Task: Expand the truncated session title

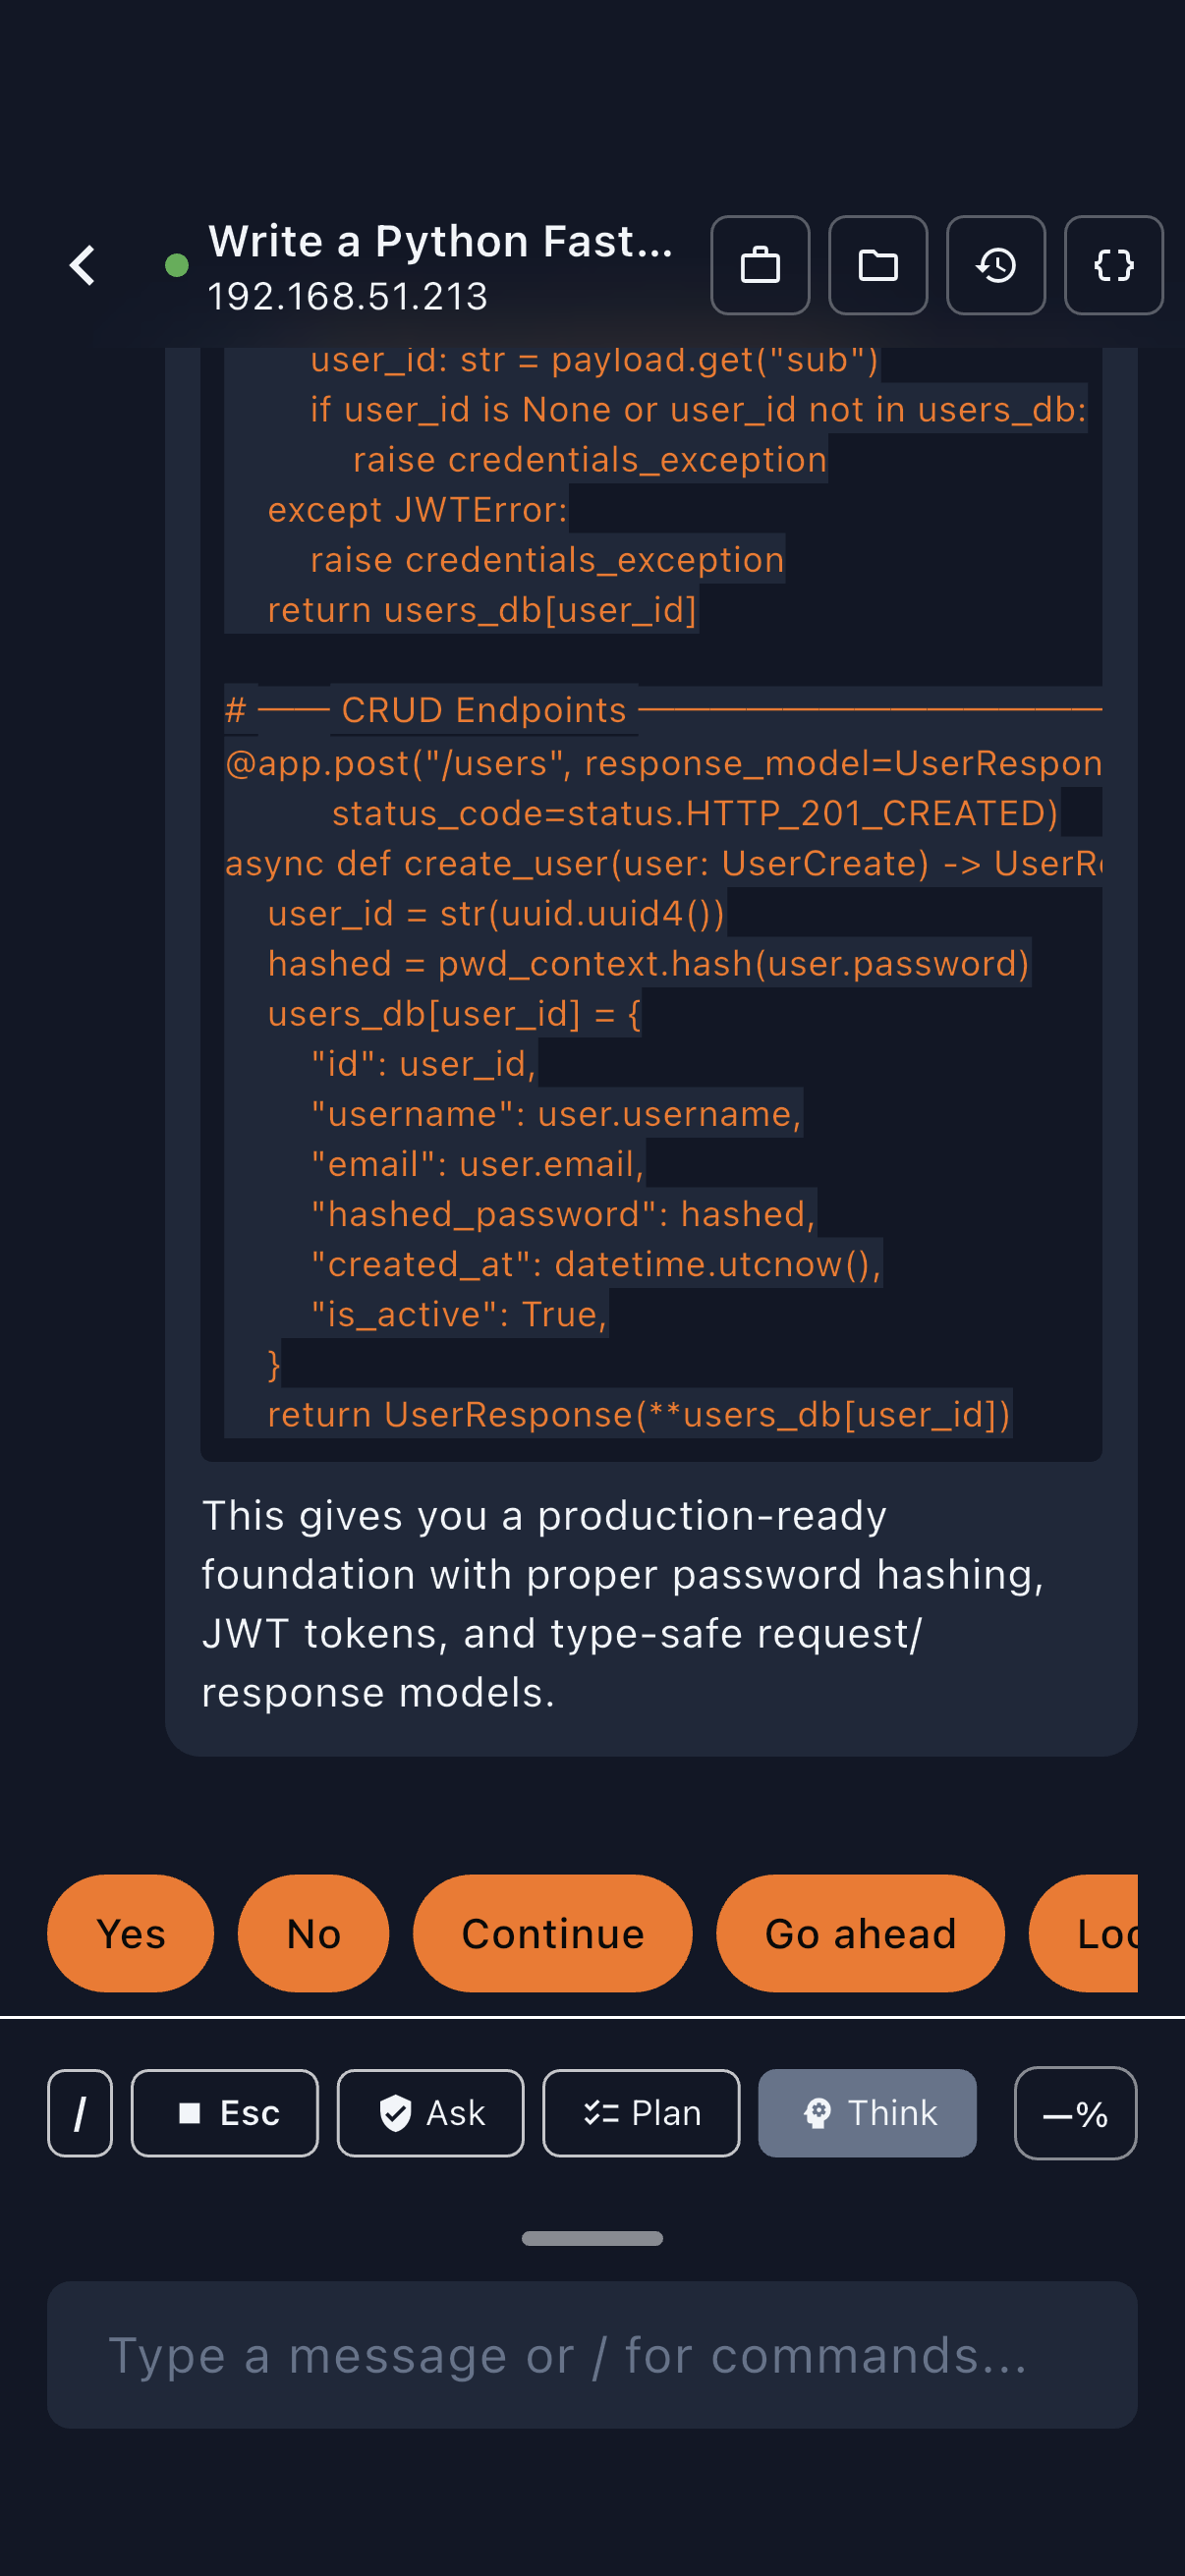Action: [x=443, y=240]
